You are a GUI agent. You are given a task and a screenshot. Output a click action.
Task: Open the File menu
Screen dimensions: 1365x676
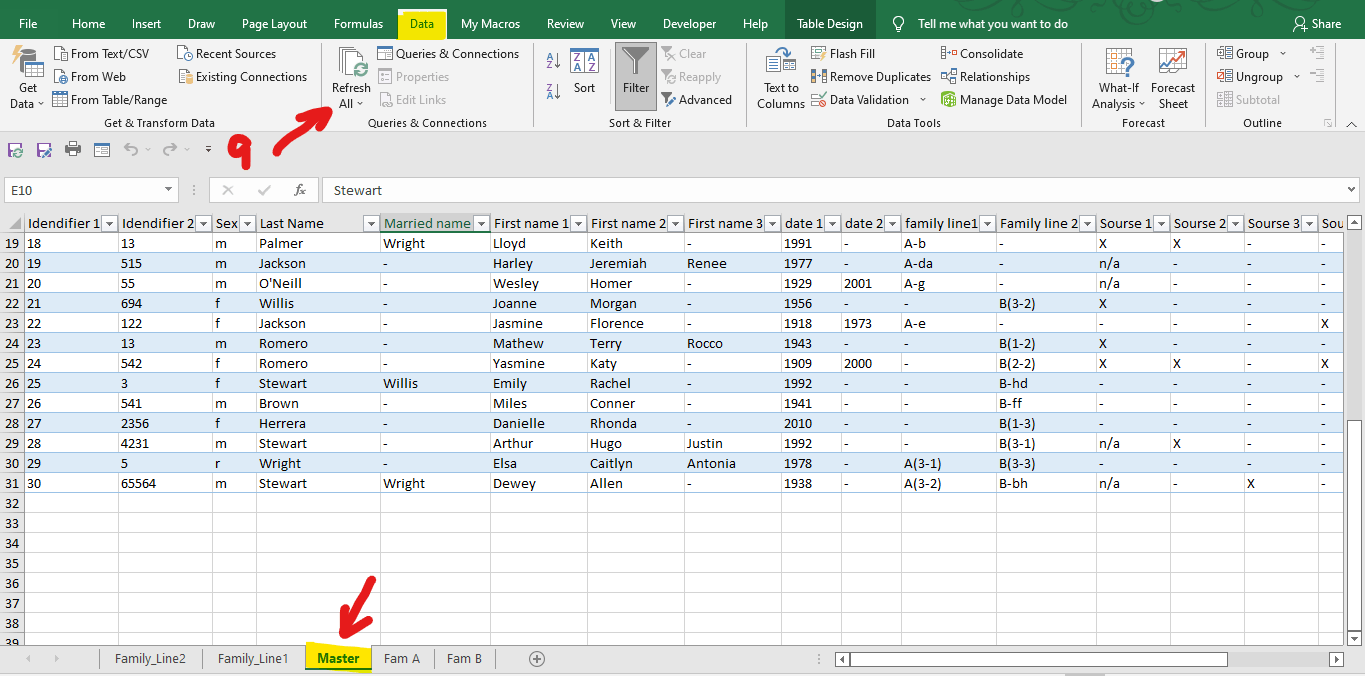28,24
